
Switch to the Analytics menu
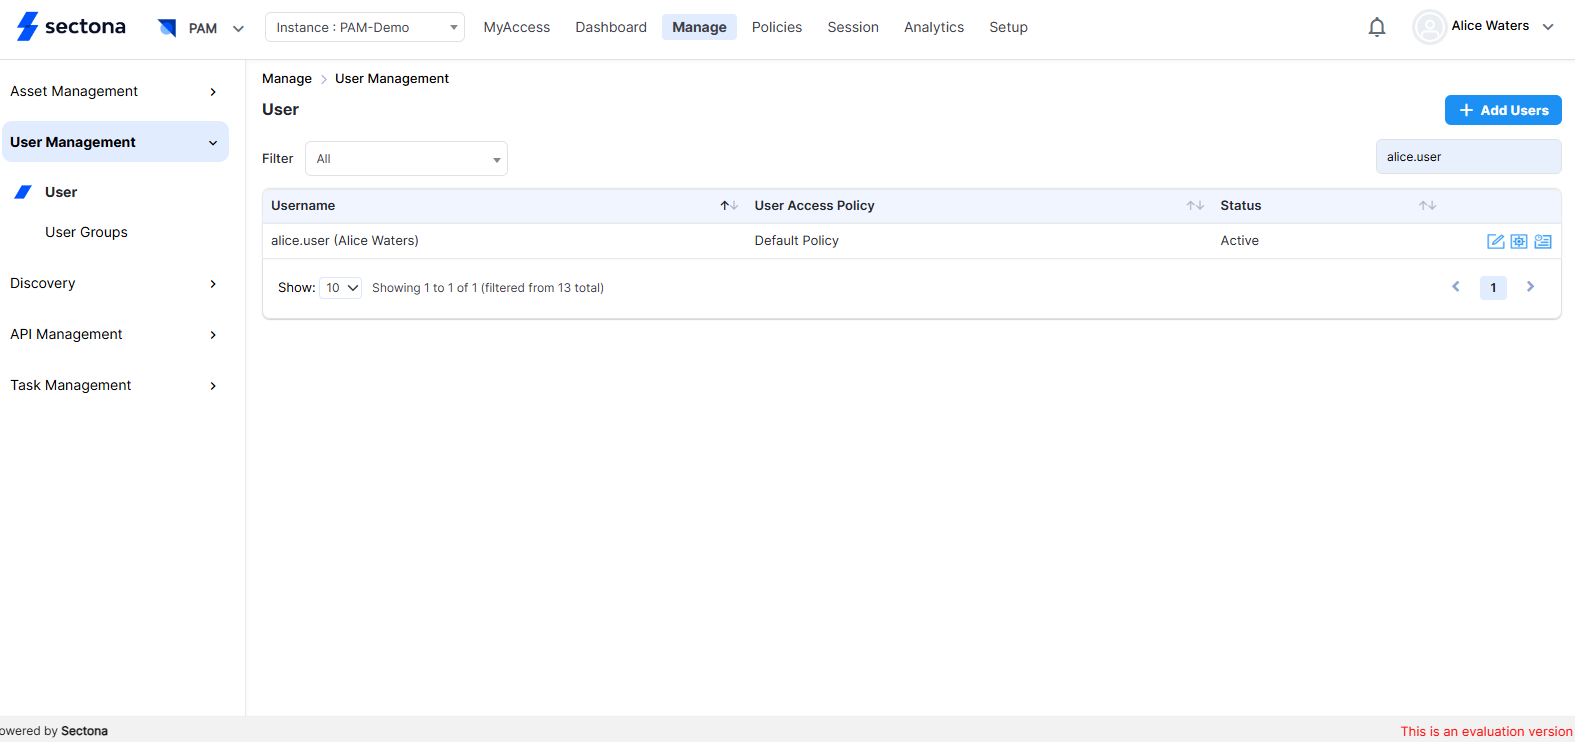(933, 27)
